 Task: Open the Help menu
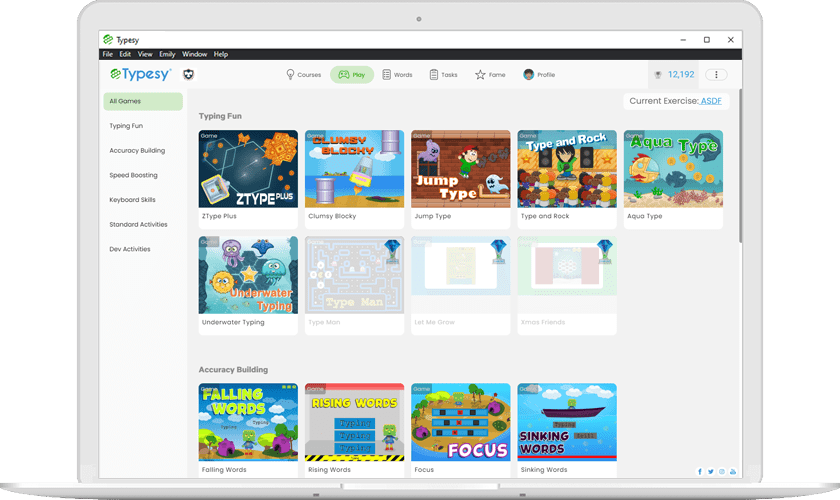tap(221, 54)
